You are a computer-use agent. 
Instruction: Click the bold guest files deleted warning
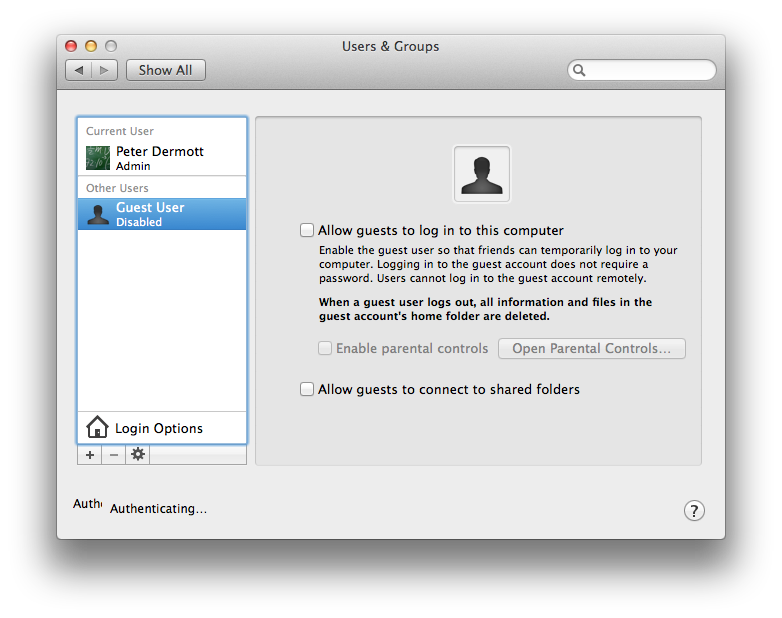(x=485, y=309)
